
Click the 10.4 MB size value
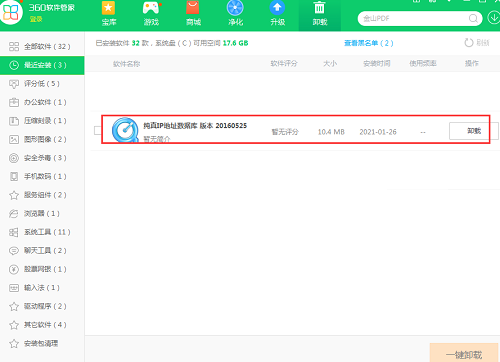(x=331, y=132)
